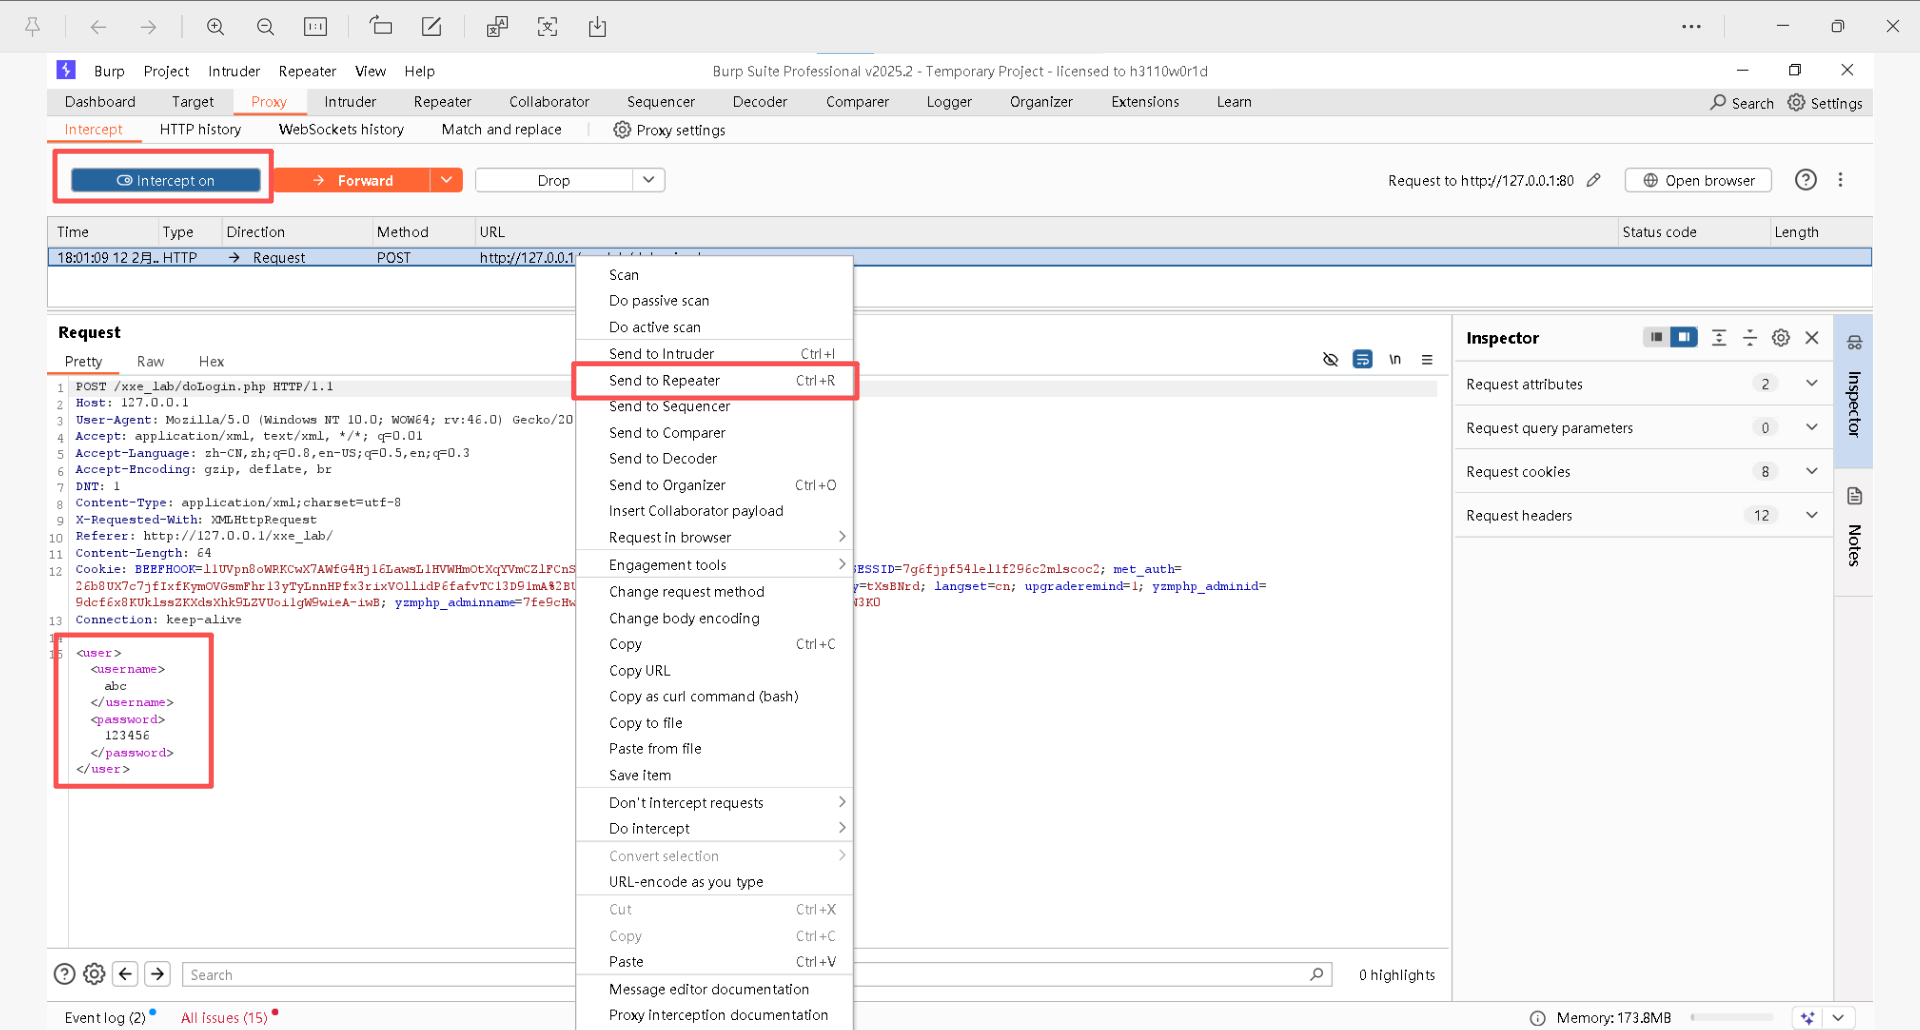1920x1030 pixels.
Task: Open the Raw request view tab
Action: 150,362
